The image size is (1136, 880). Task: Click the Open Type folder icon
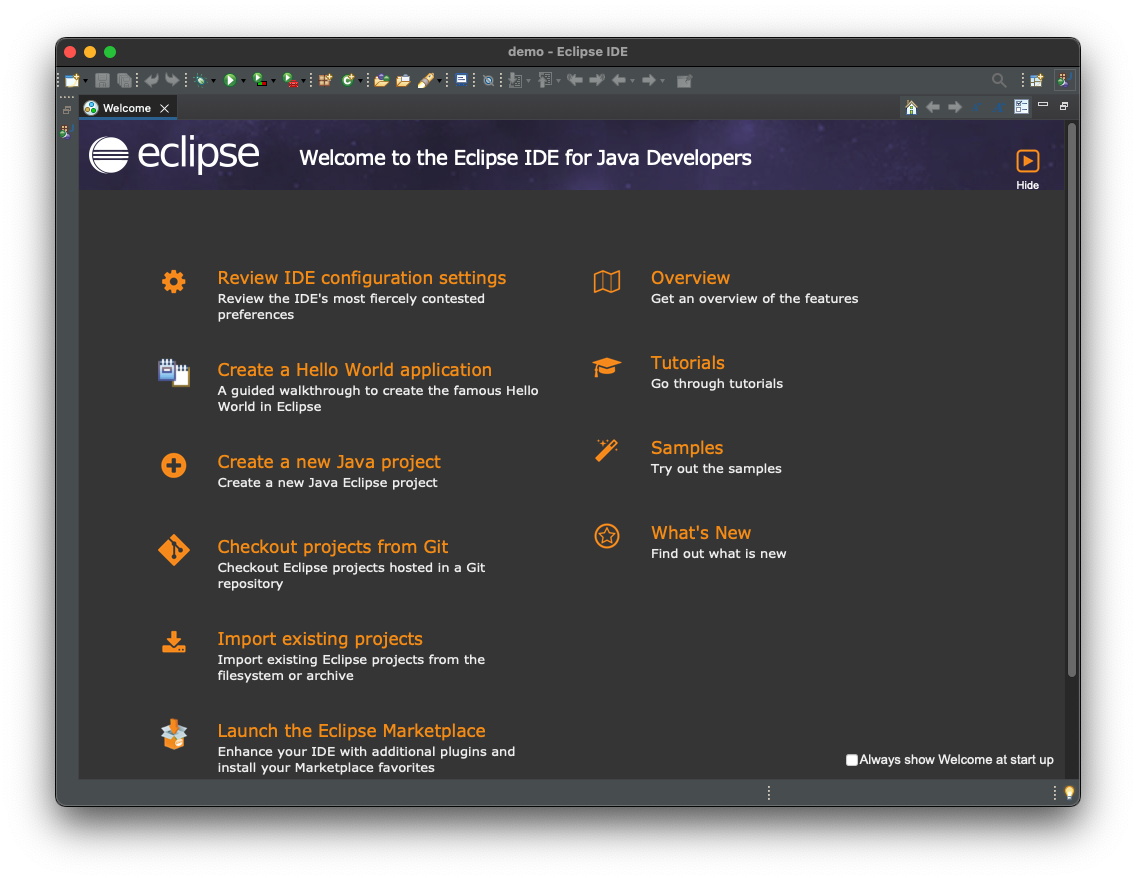pyautogui.click(x=381, y=80)
